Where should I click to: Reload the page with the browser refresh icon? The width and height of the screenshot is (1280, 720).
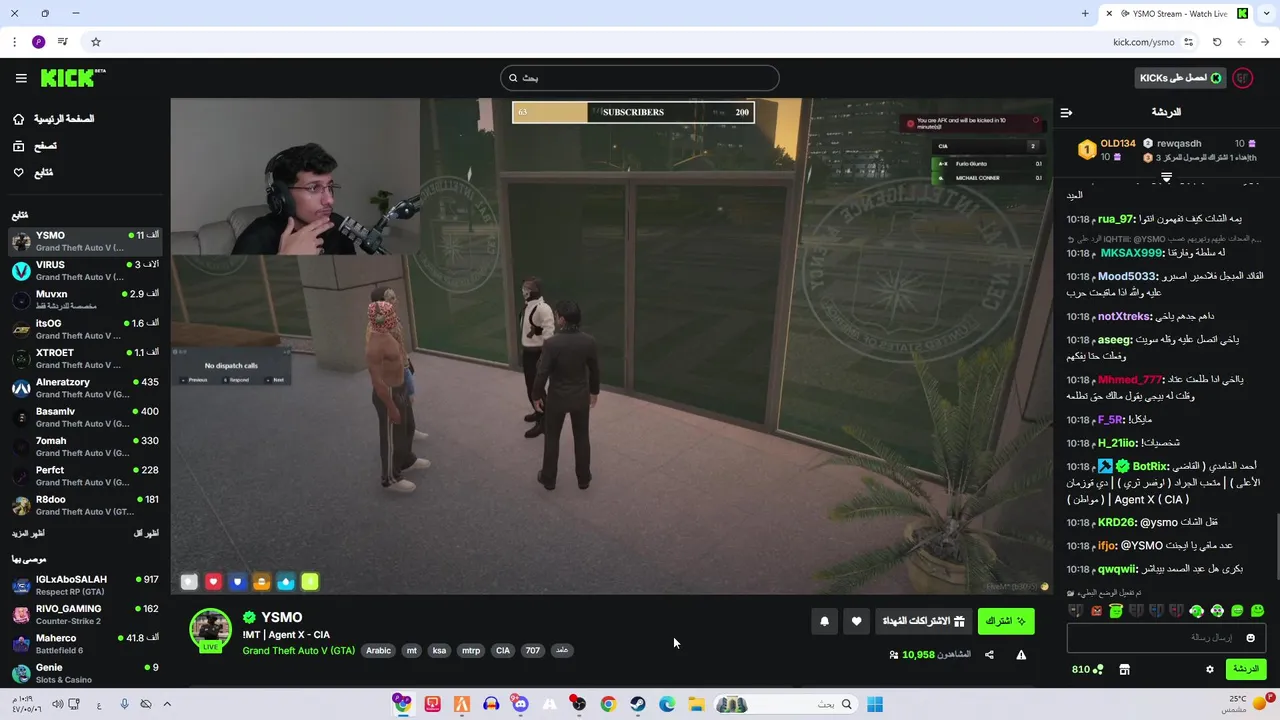pyautogui.click(x=1217, y=42)
